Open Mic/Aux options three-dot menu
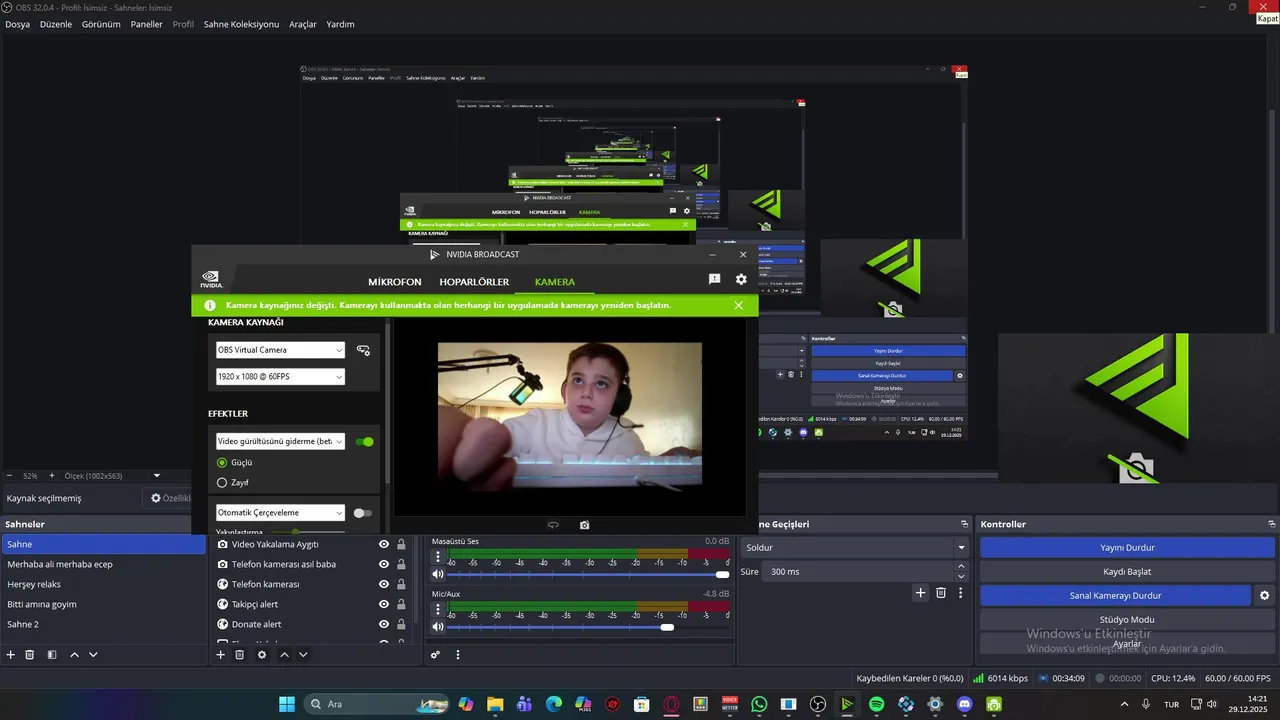The height and width of the screenshot is (720, 1280). point(438,610)
